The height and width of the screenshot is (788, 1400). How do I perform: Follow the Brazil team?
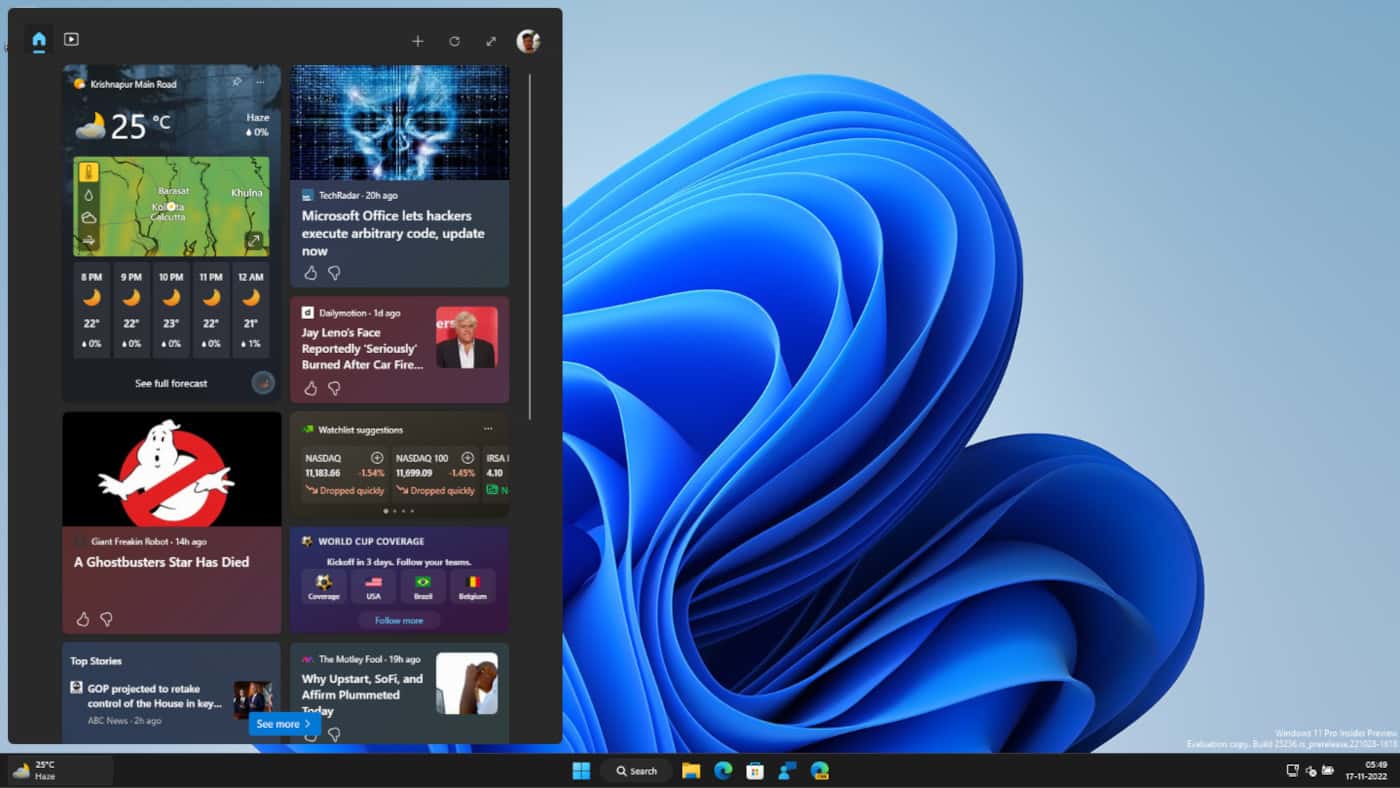(423, 587)
